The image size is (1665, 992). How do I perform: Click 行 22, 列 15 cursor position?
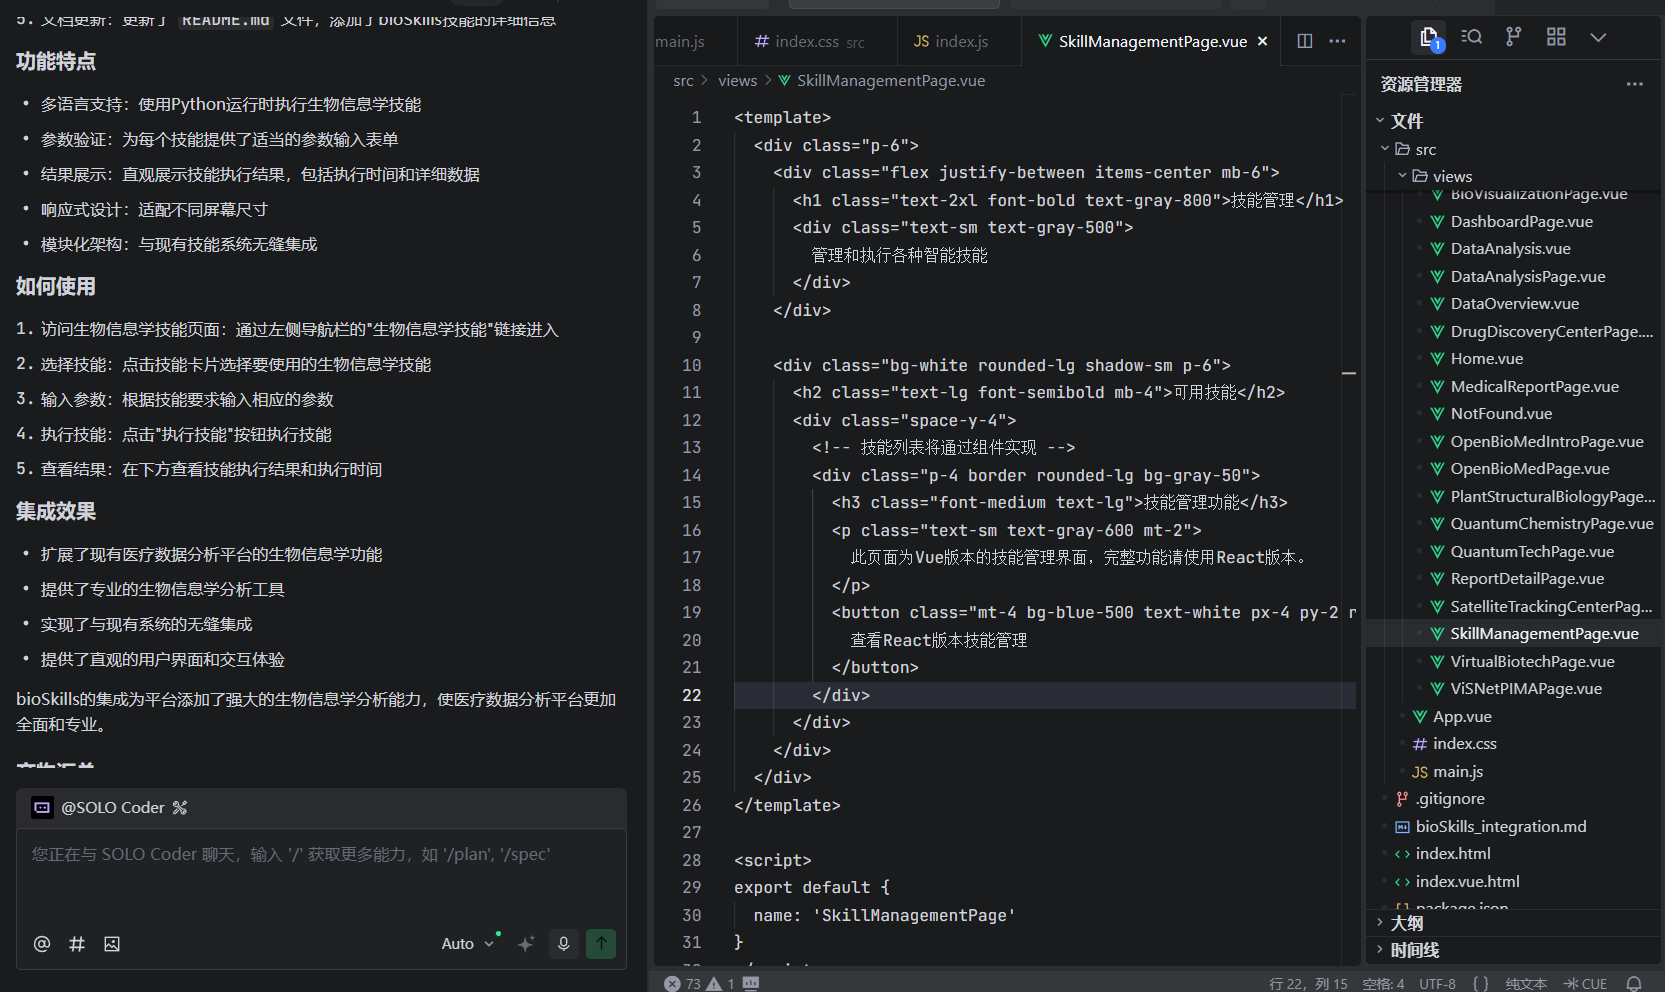click(x=1308, y=984)
